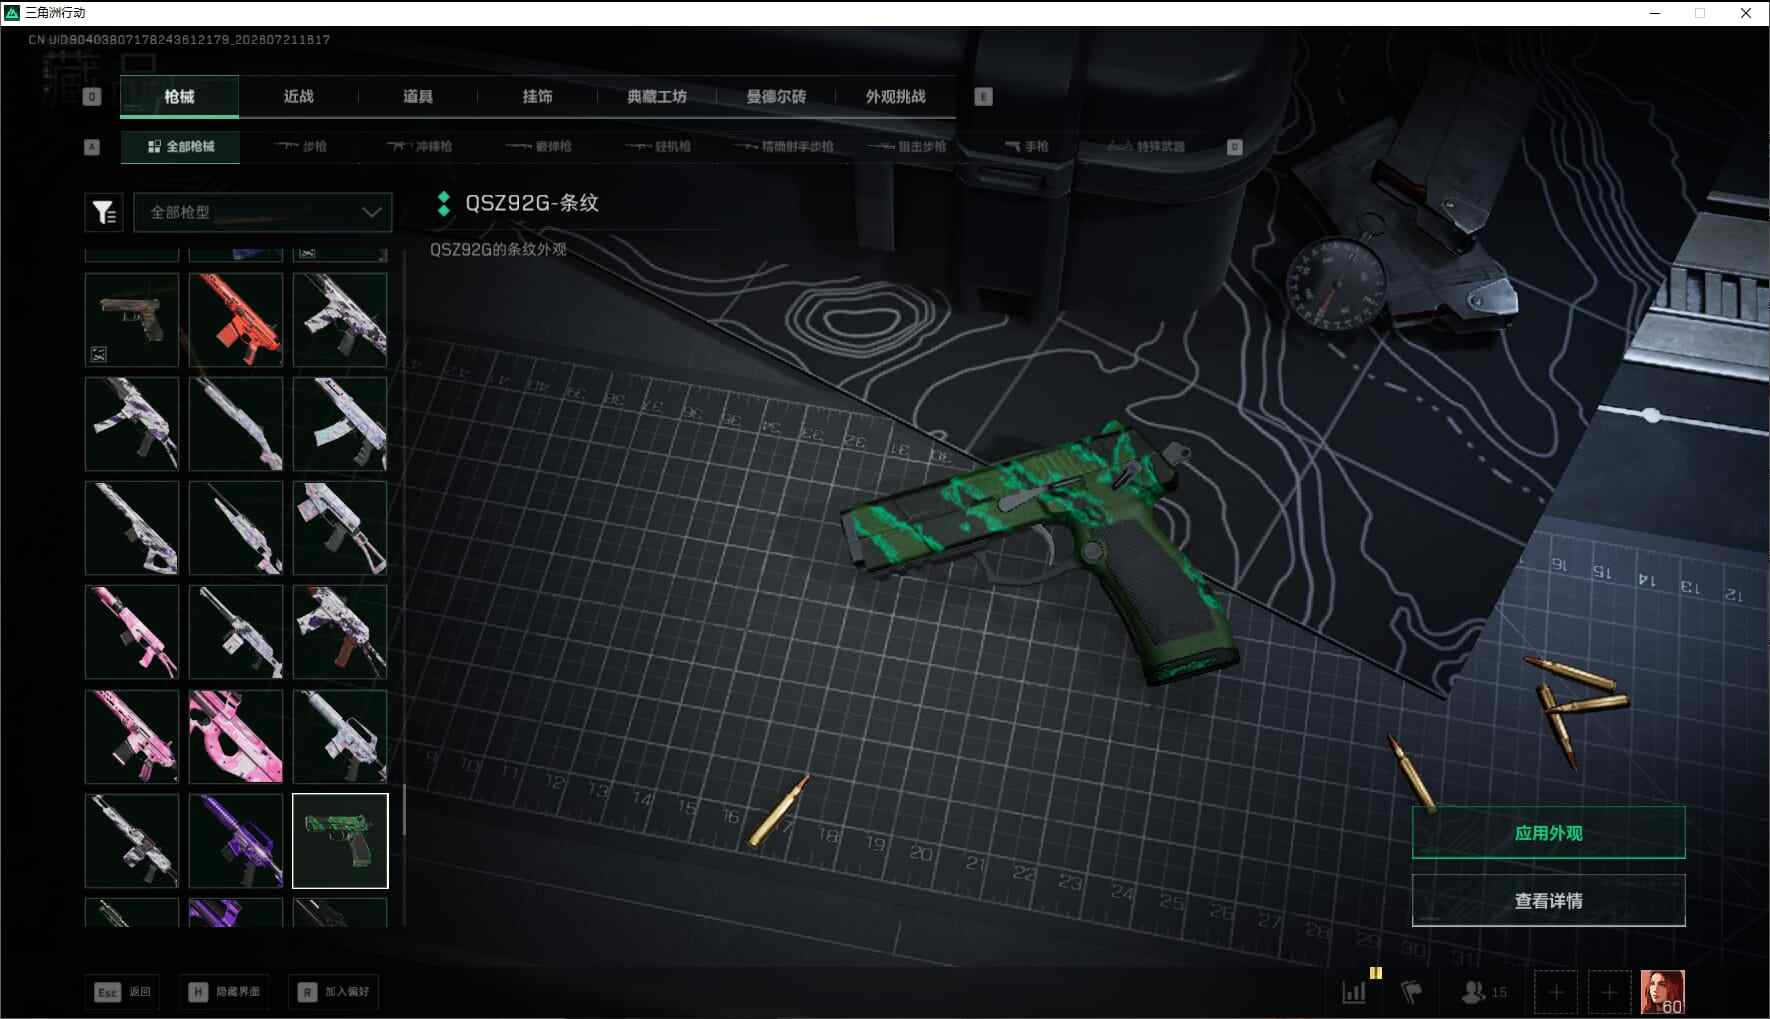Screen dimensions: 1770x1019
Task: Filter by 轻机枪 weapon category
Action: 658,147
